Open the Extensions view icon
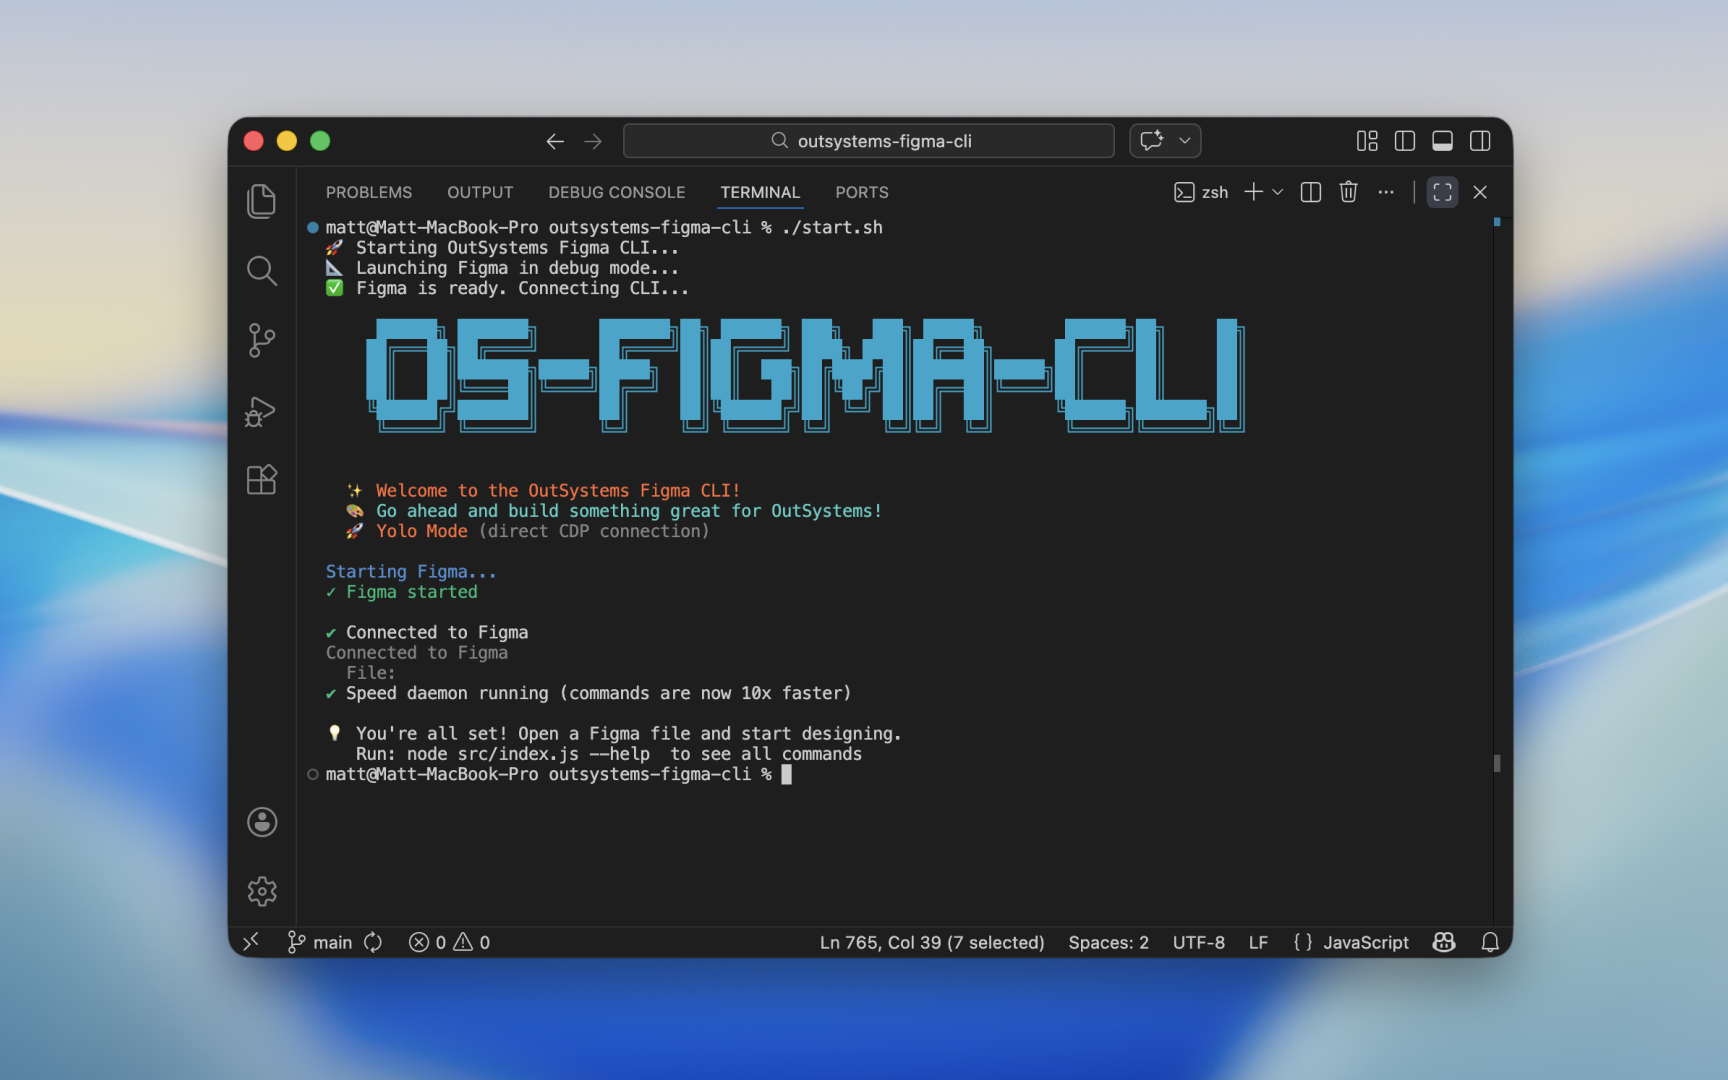This screenshot has width=1728, height=1080. 261,479
